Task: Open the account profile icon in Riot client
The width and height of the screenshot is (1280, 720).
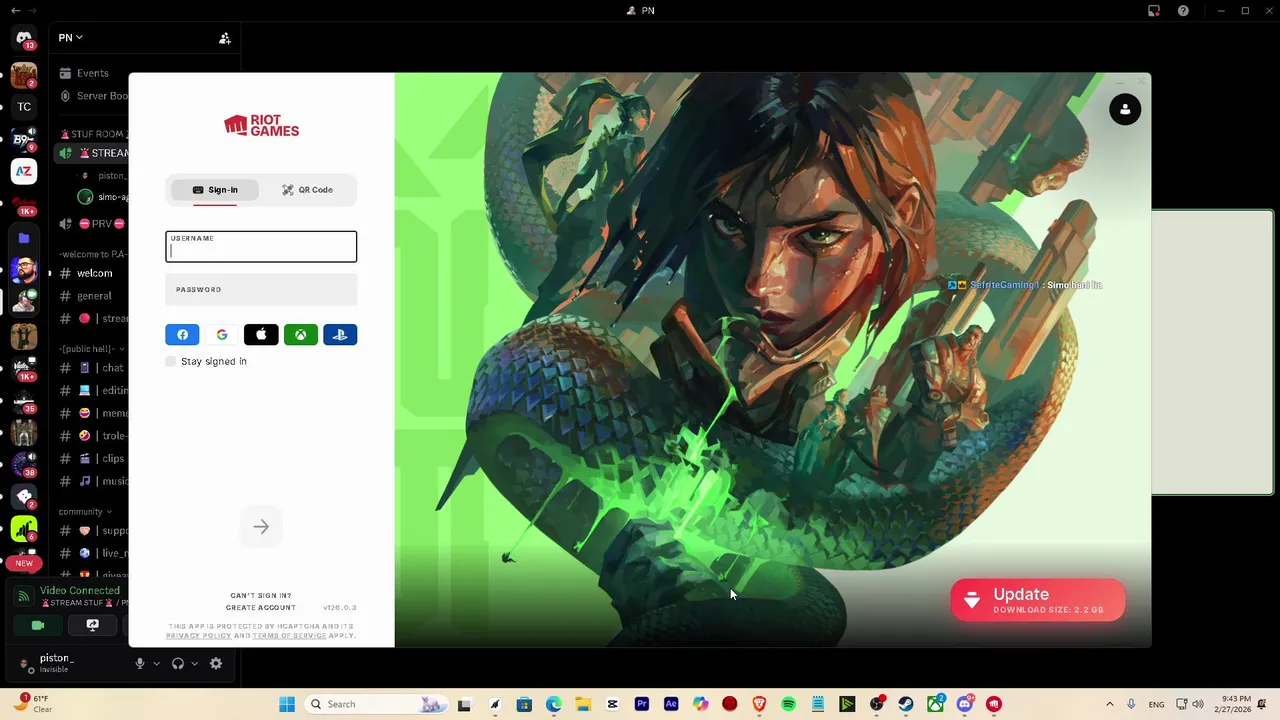Action: click(x=1125, y=110)
